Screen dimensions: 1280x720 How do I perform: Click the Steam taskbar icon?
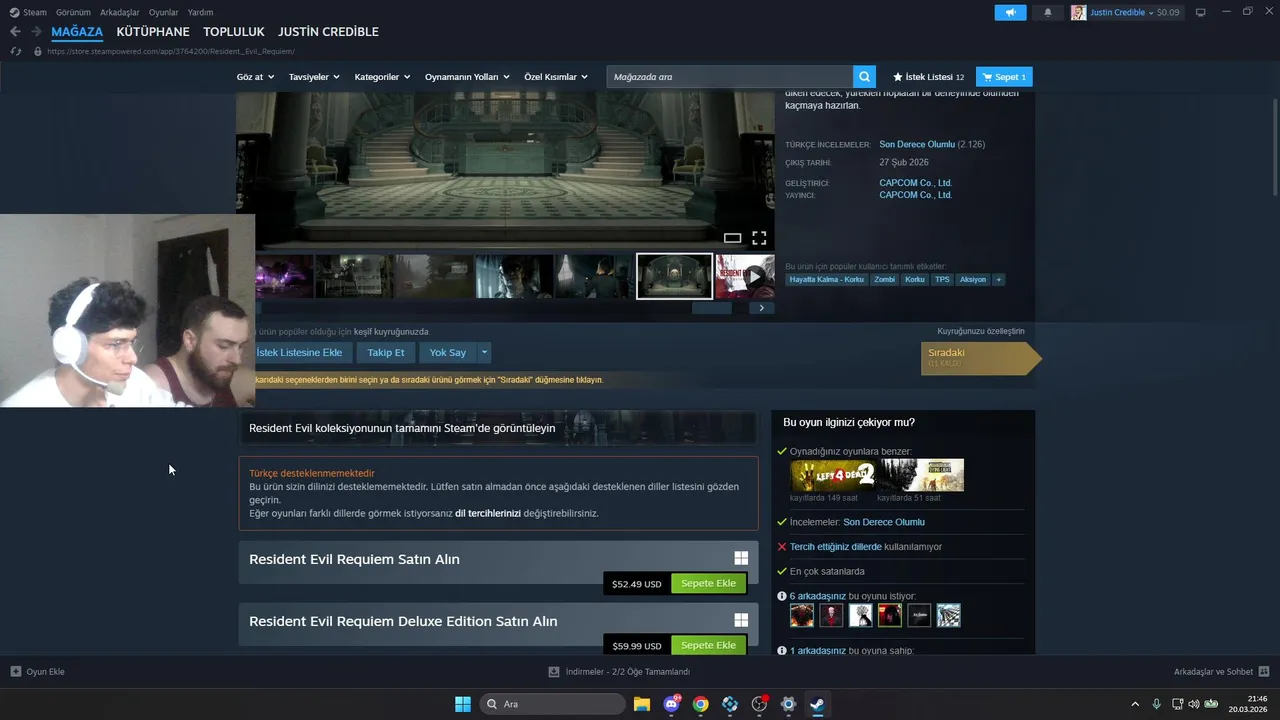[x=817, y=704]
